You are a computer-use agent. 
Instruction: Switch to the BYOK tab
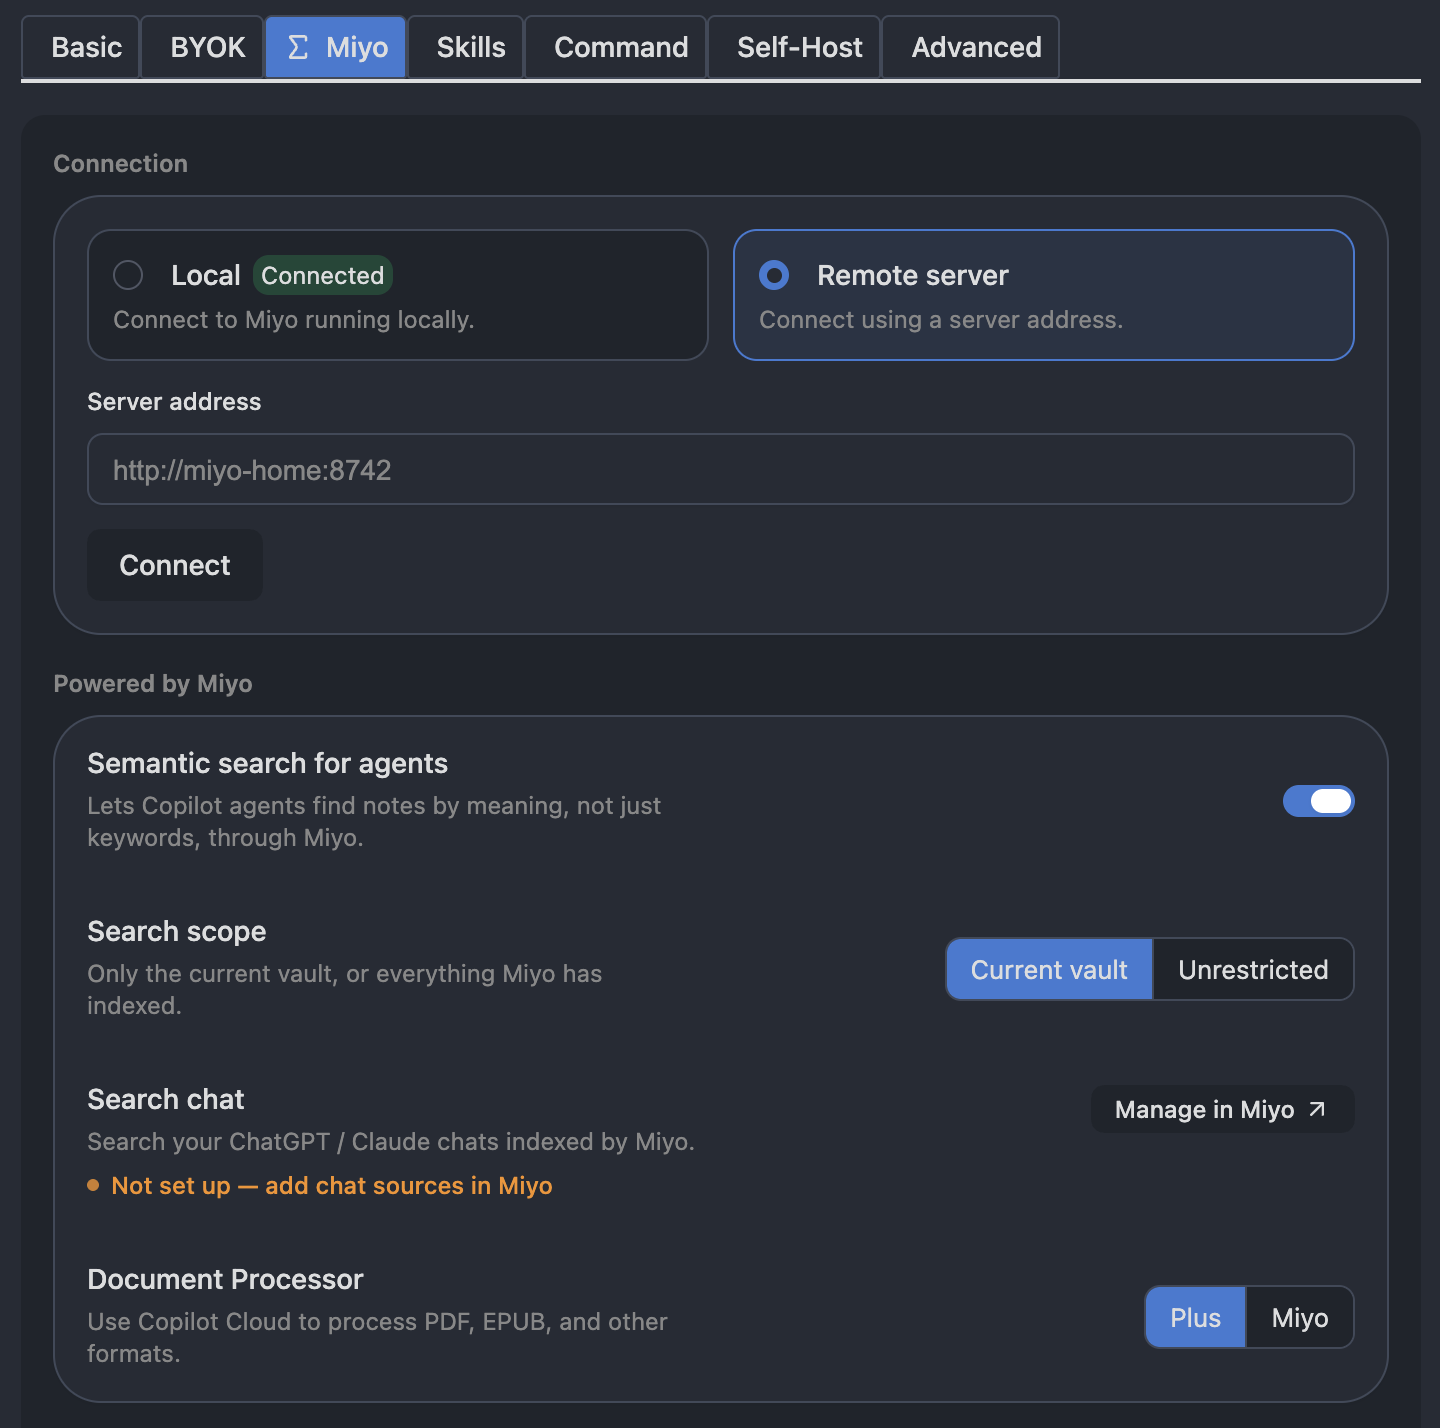click(202, 47)
